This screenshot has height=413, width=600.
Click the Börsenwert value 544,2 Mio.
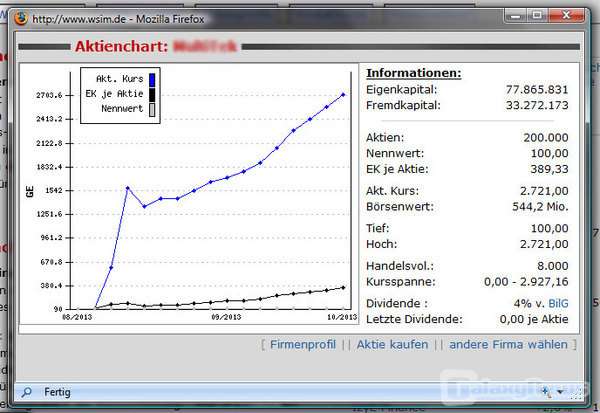pyautogui.click(x=540, y=207)
